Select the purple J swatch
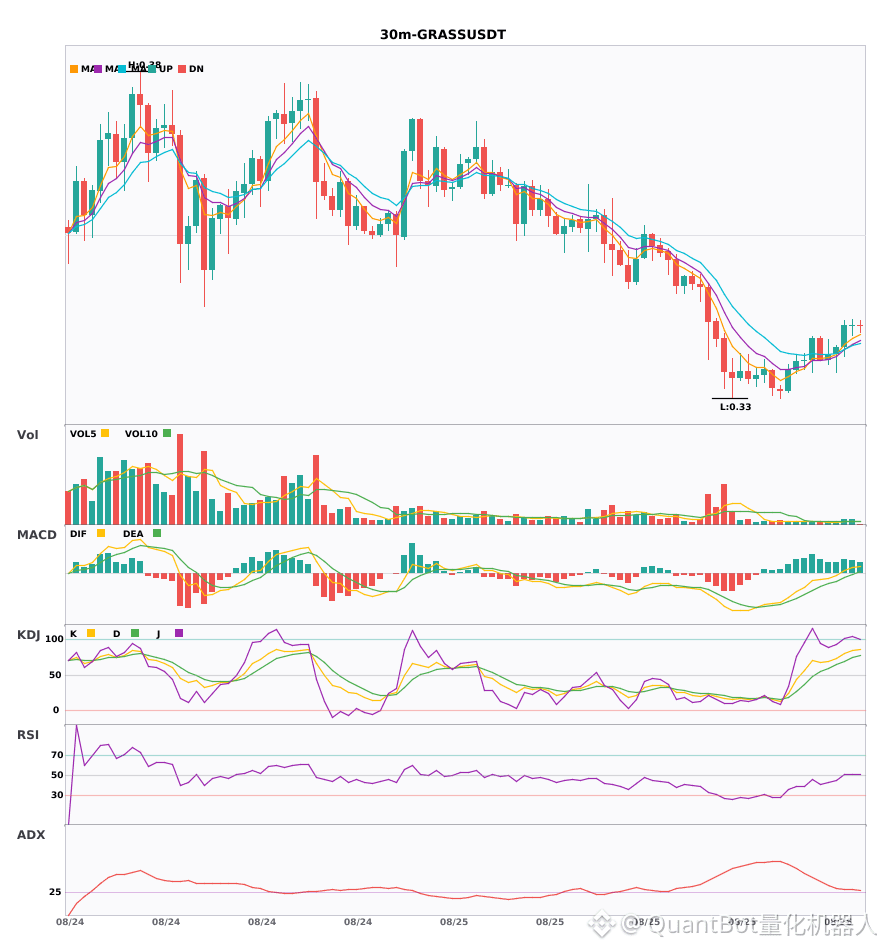The image size is (885, 950). (x=179, y=633)
